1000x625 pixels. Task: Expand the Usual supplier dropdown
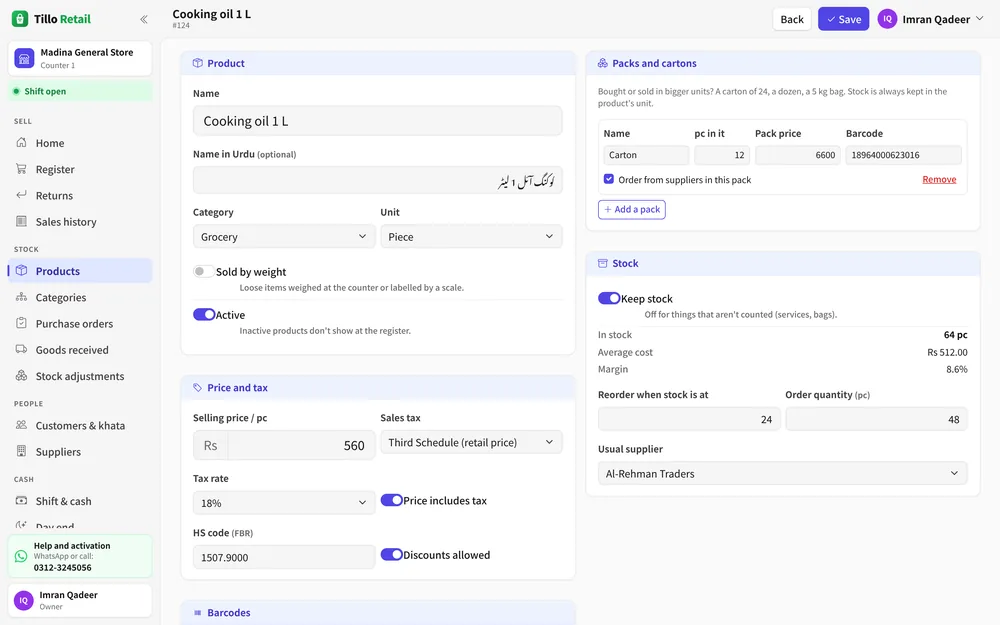click(783, 473)
